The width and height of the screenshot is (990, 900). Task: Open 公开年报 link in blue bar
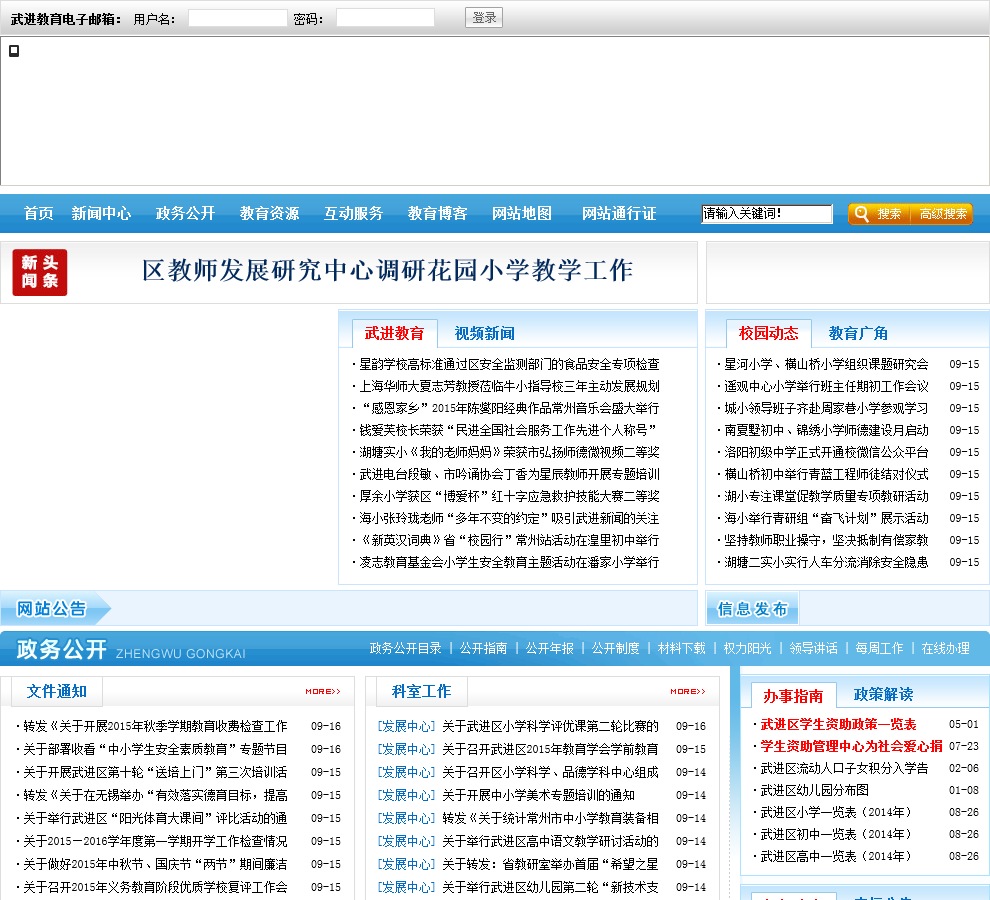tap(549, 648)
